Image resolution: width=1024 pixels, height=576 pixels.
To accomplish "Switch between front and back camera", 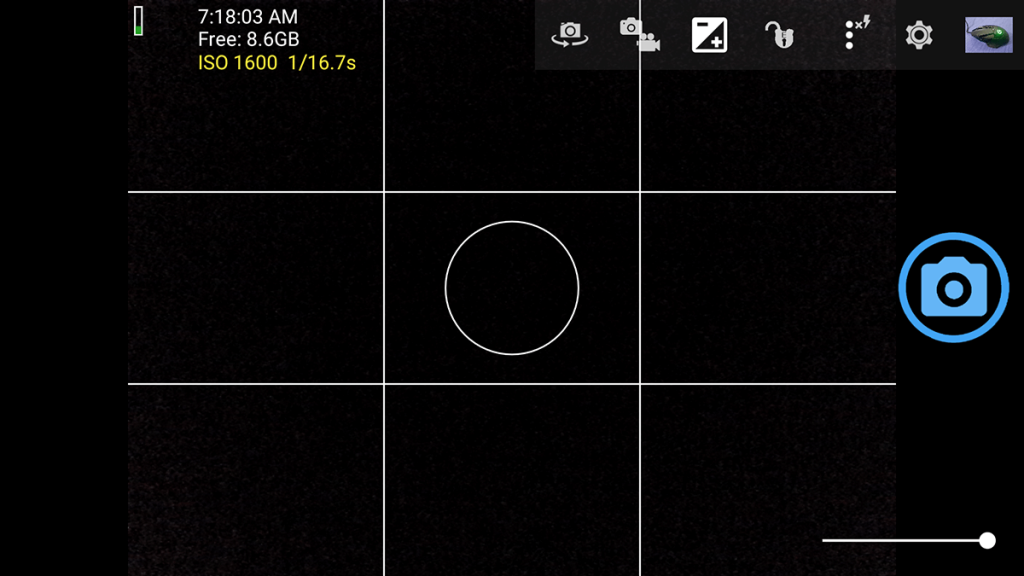I will coord(570,36).
